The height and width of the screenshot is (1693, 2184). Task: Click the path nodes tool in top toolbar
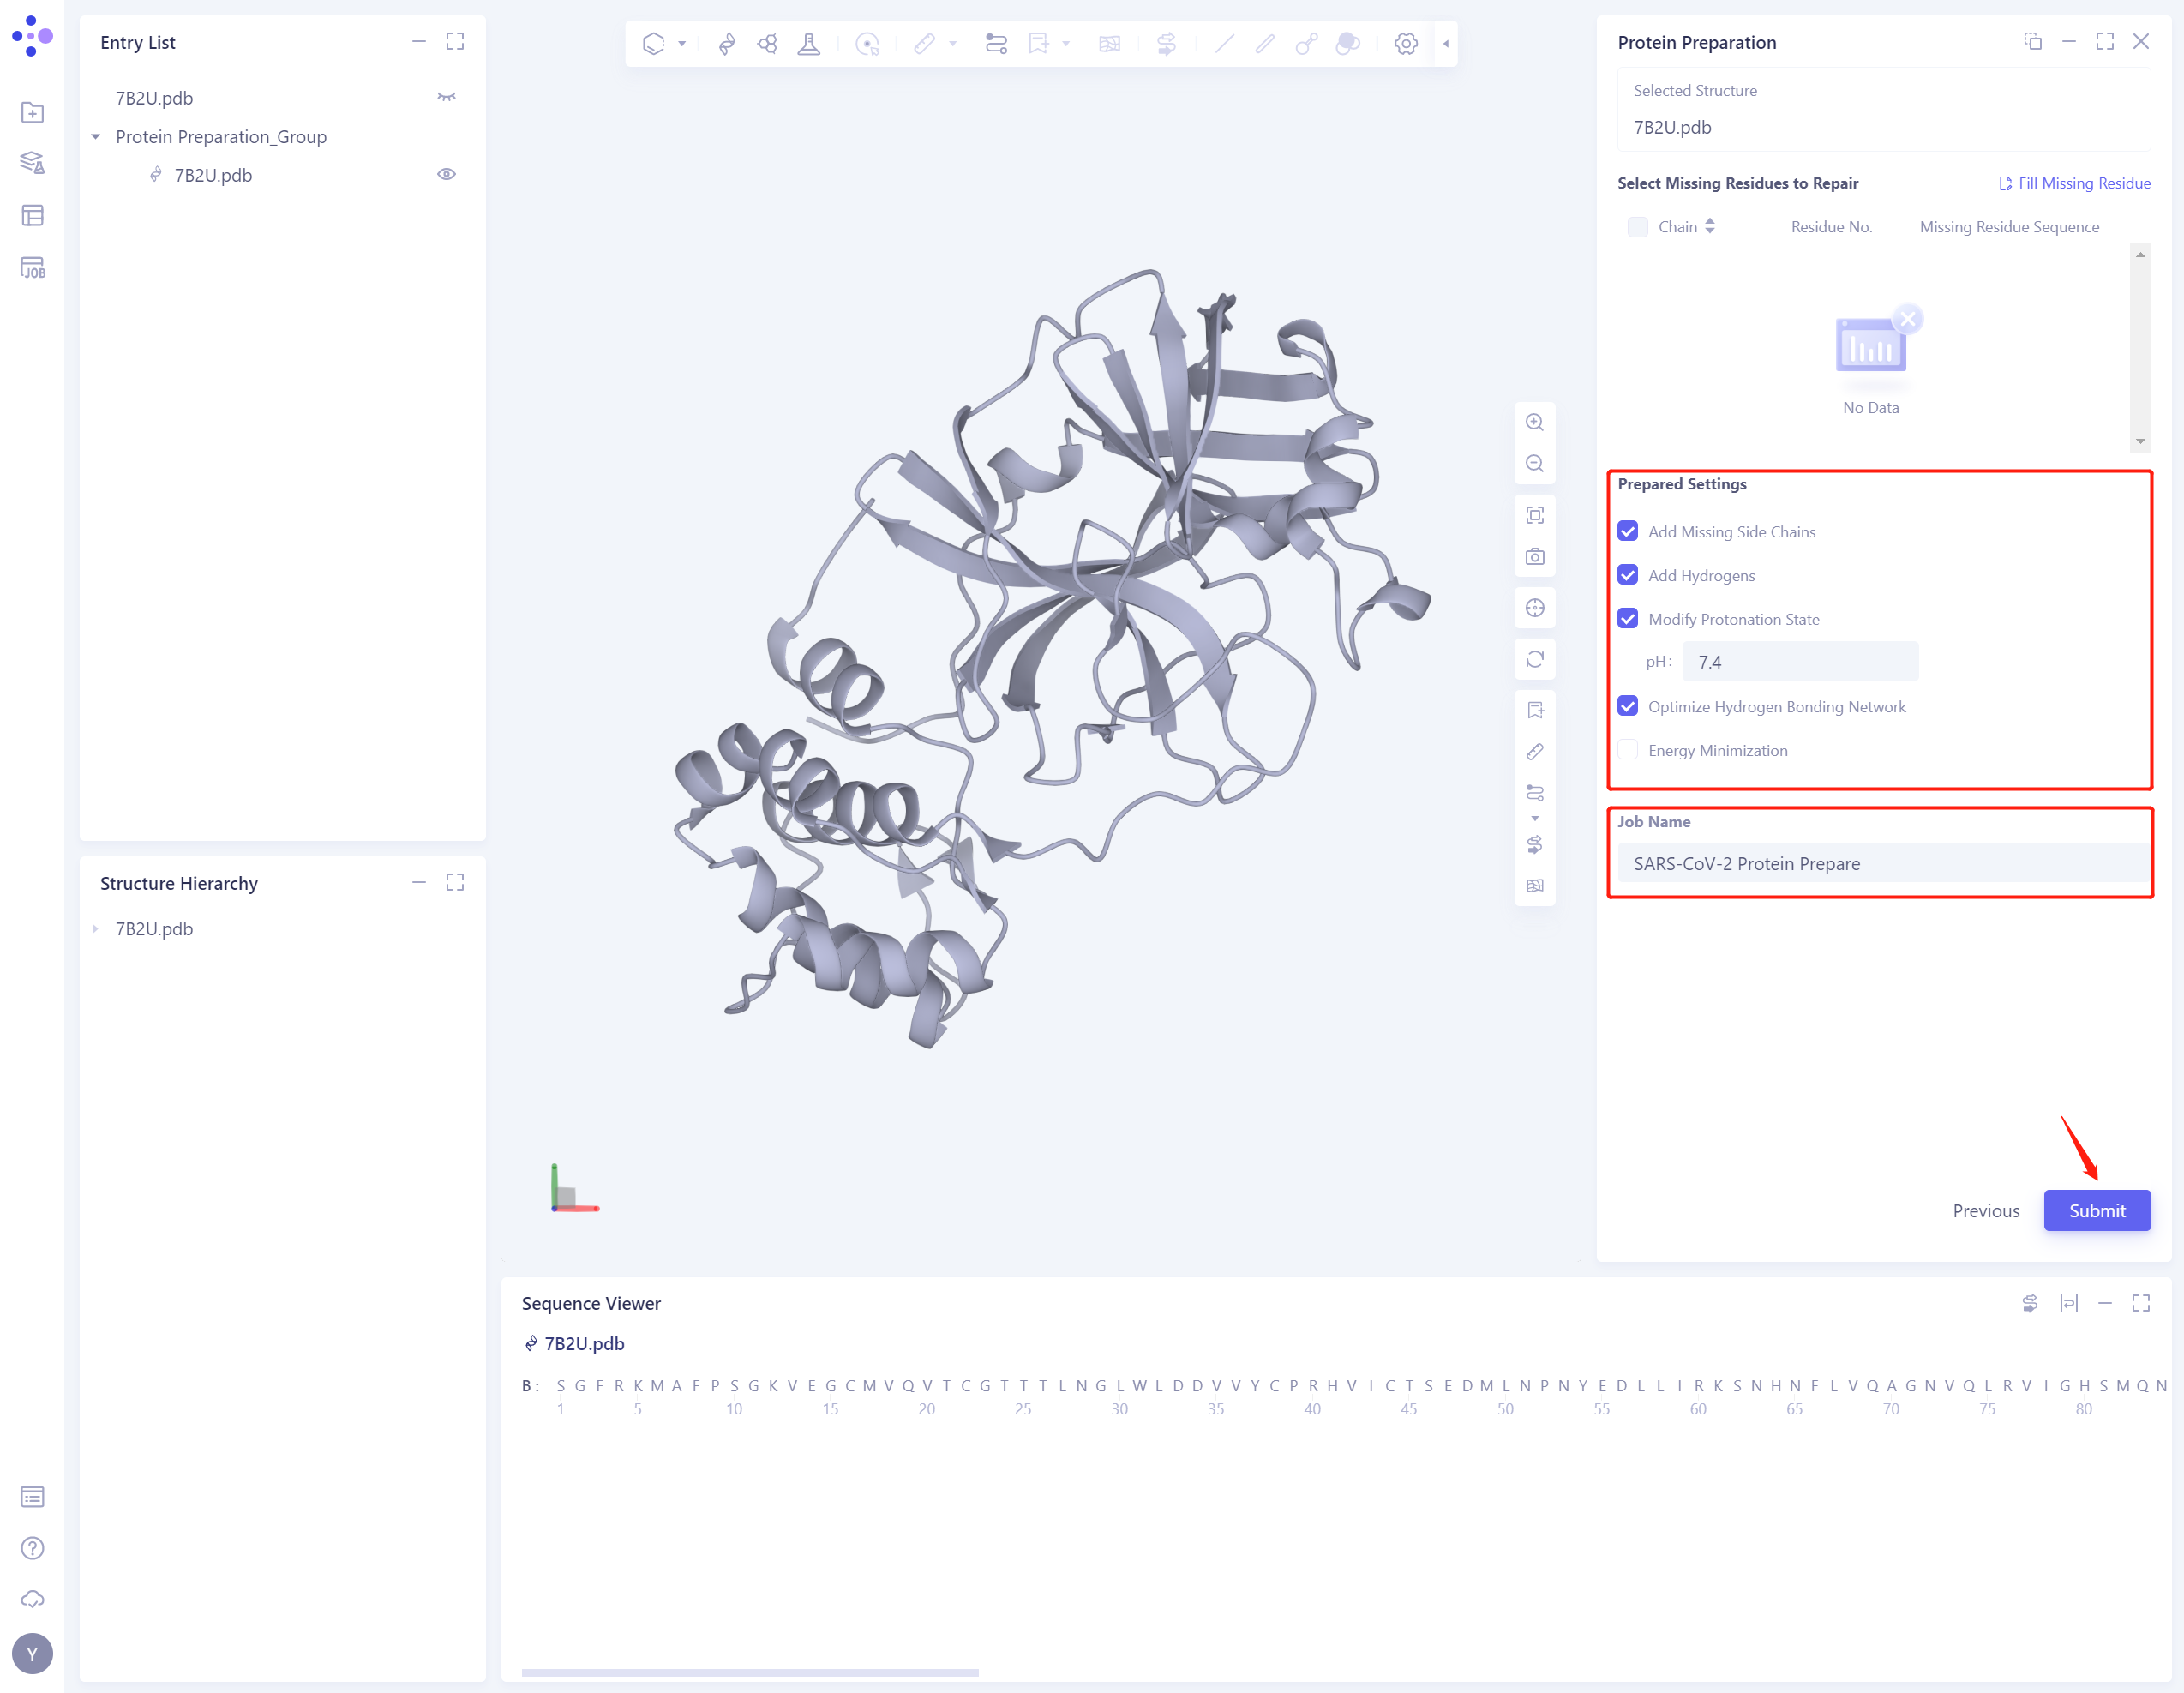[996, 44]
